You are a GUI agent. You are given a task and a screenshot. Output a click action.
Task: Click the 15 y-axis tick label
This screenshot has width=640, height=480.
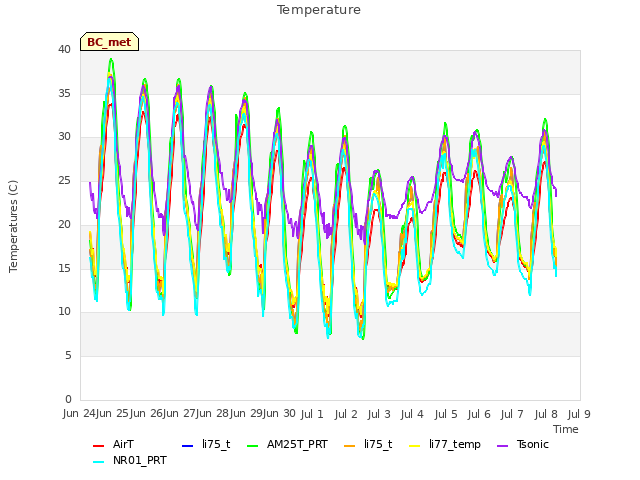[x=64, y=268]
